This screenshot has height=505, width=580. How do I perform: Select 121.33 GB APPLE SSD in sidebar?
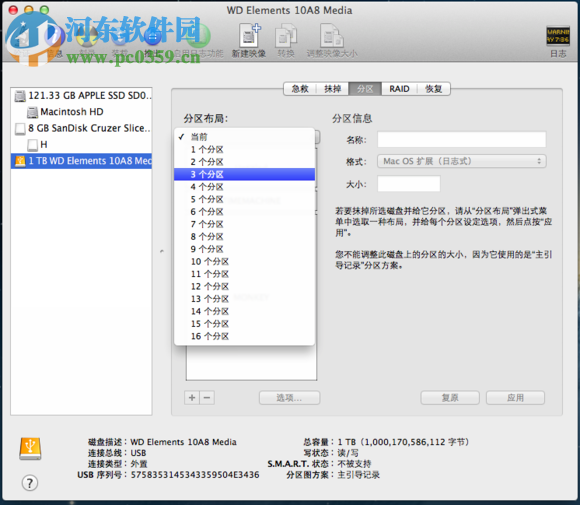pyautogui.click(x=81, y=96)
